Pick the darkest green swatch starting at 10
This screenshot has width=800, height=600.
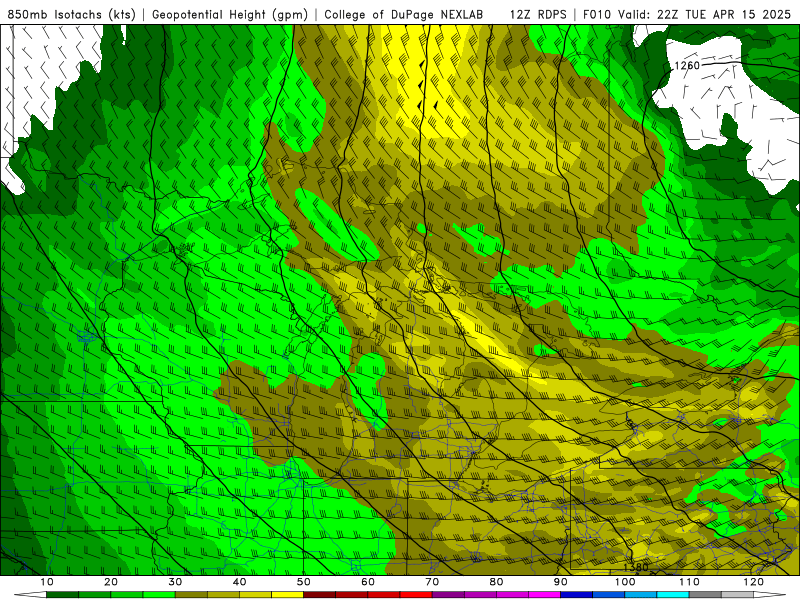point(62,594)
